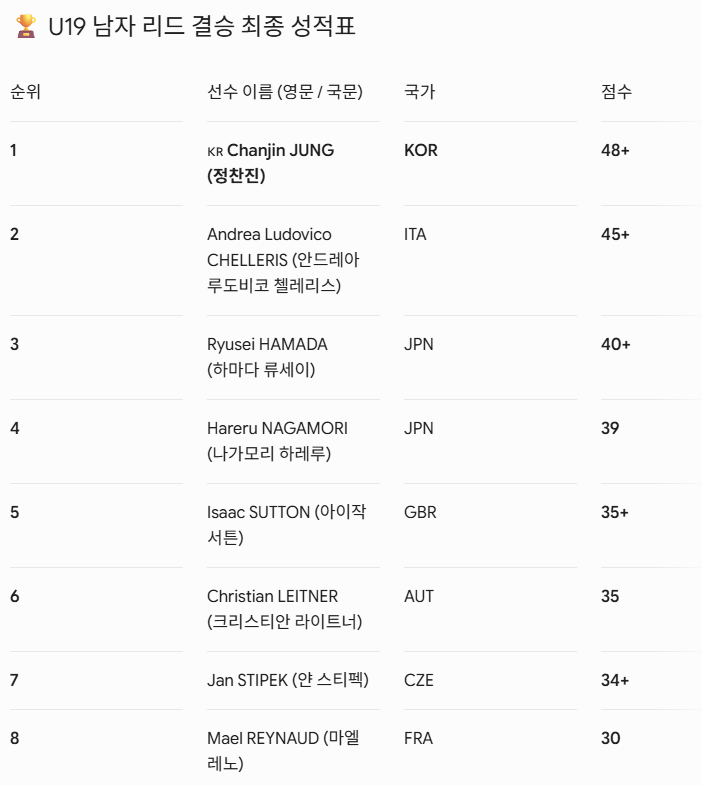Select Isaac SUTTON name cell
This screenshot has height=785, width=702.
[286, 525]
